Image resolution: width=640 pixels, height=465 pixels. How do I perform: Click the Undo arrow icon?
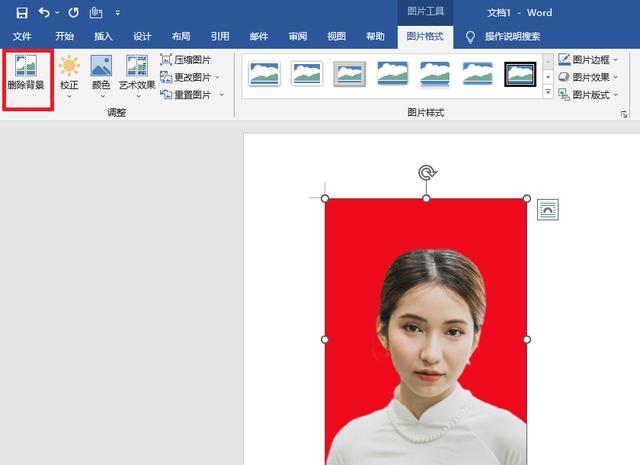[44, 13]
